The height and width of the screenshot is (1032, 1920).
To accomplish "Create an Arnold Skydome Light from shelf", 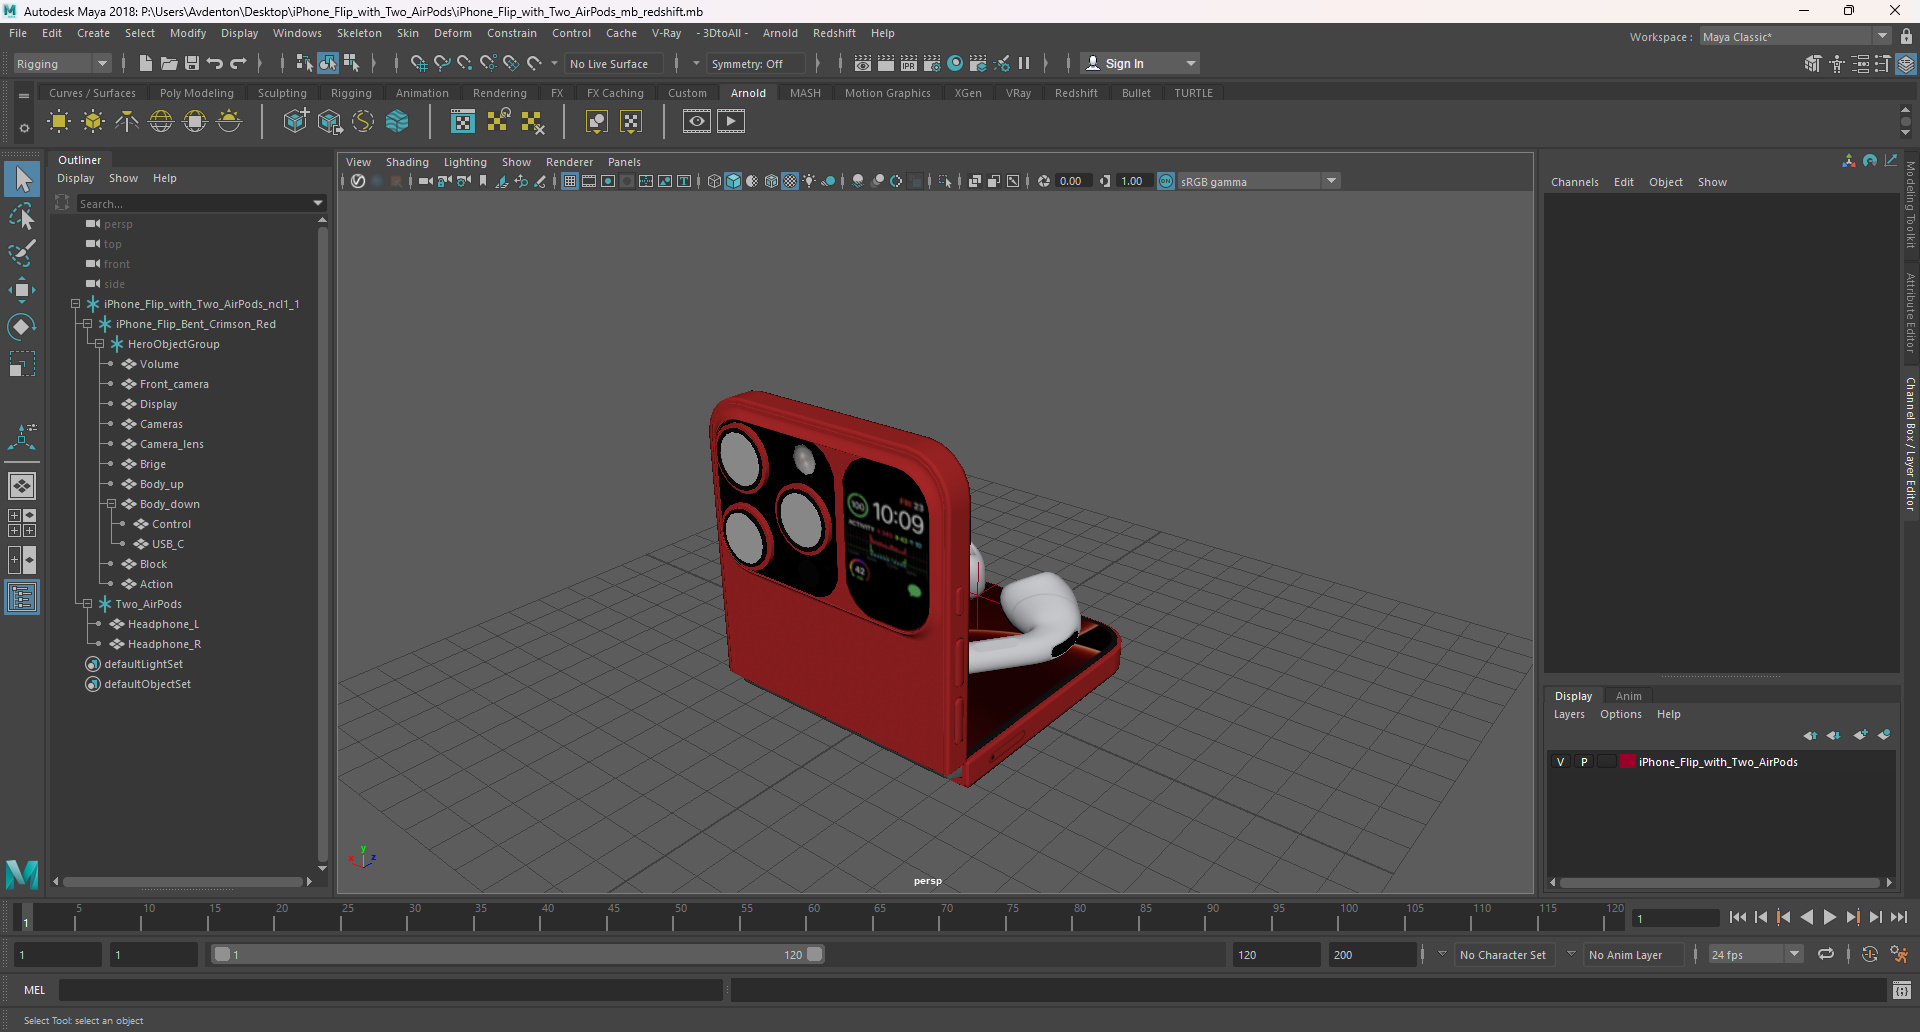I will click(161, 122).
